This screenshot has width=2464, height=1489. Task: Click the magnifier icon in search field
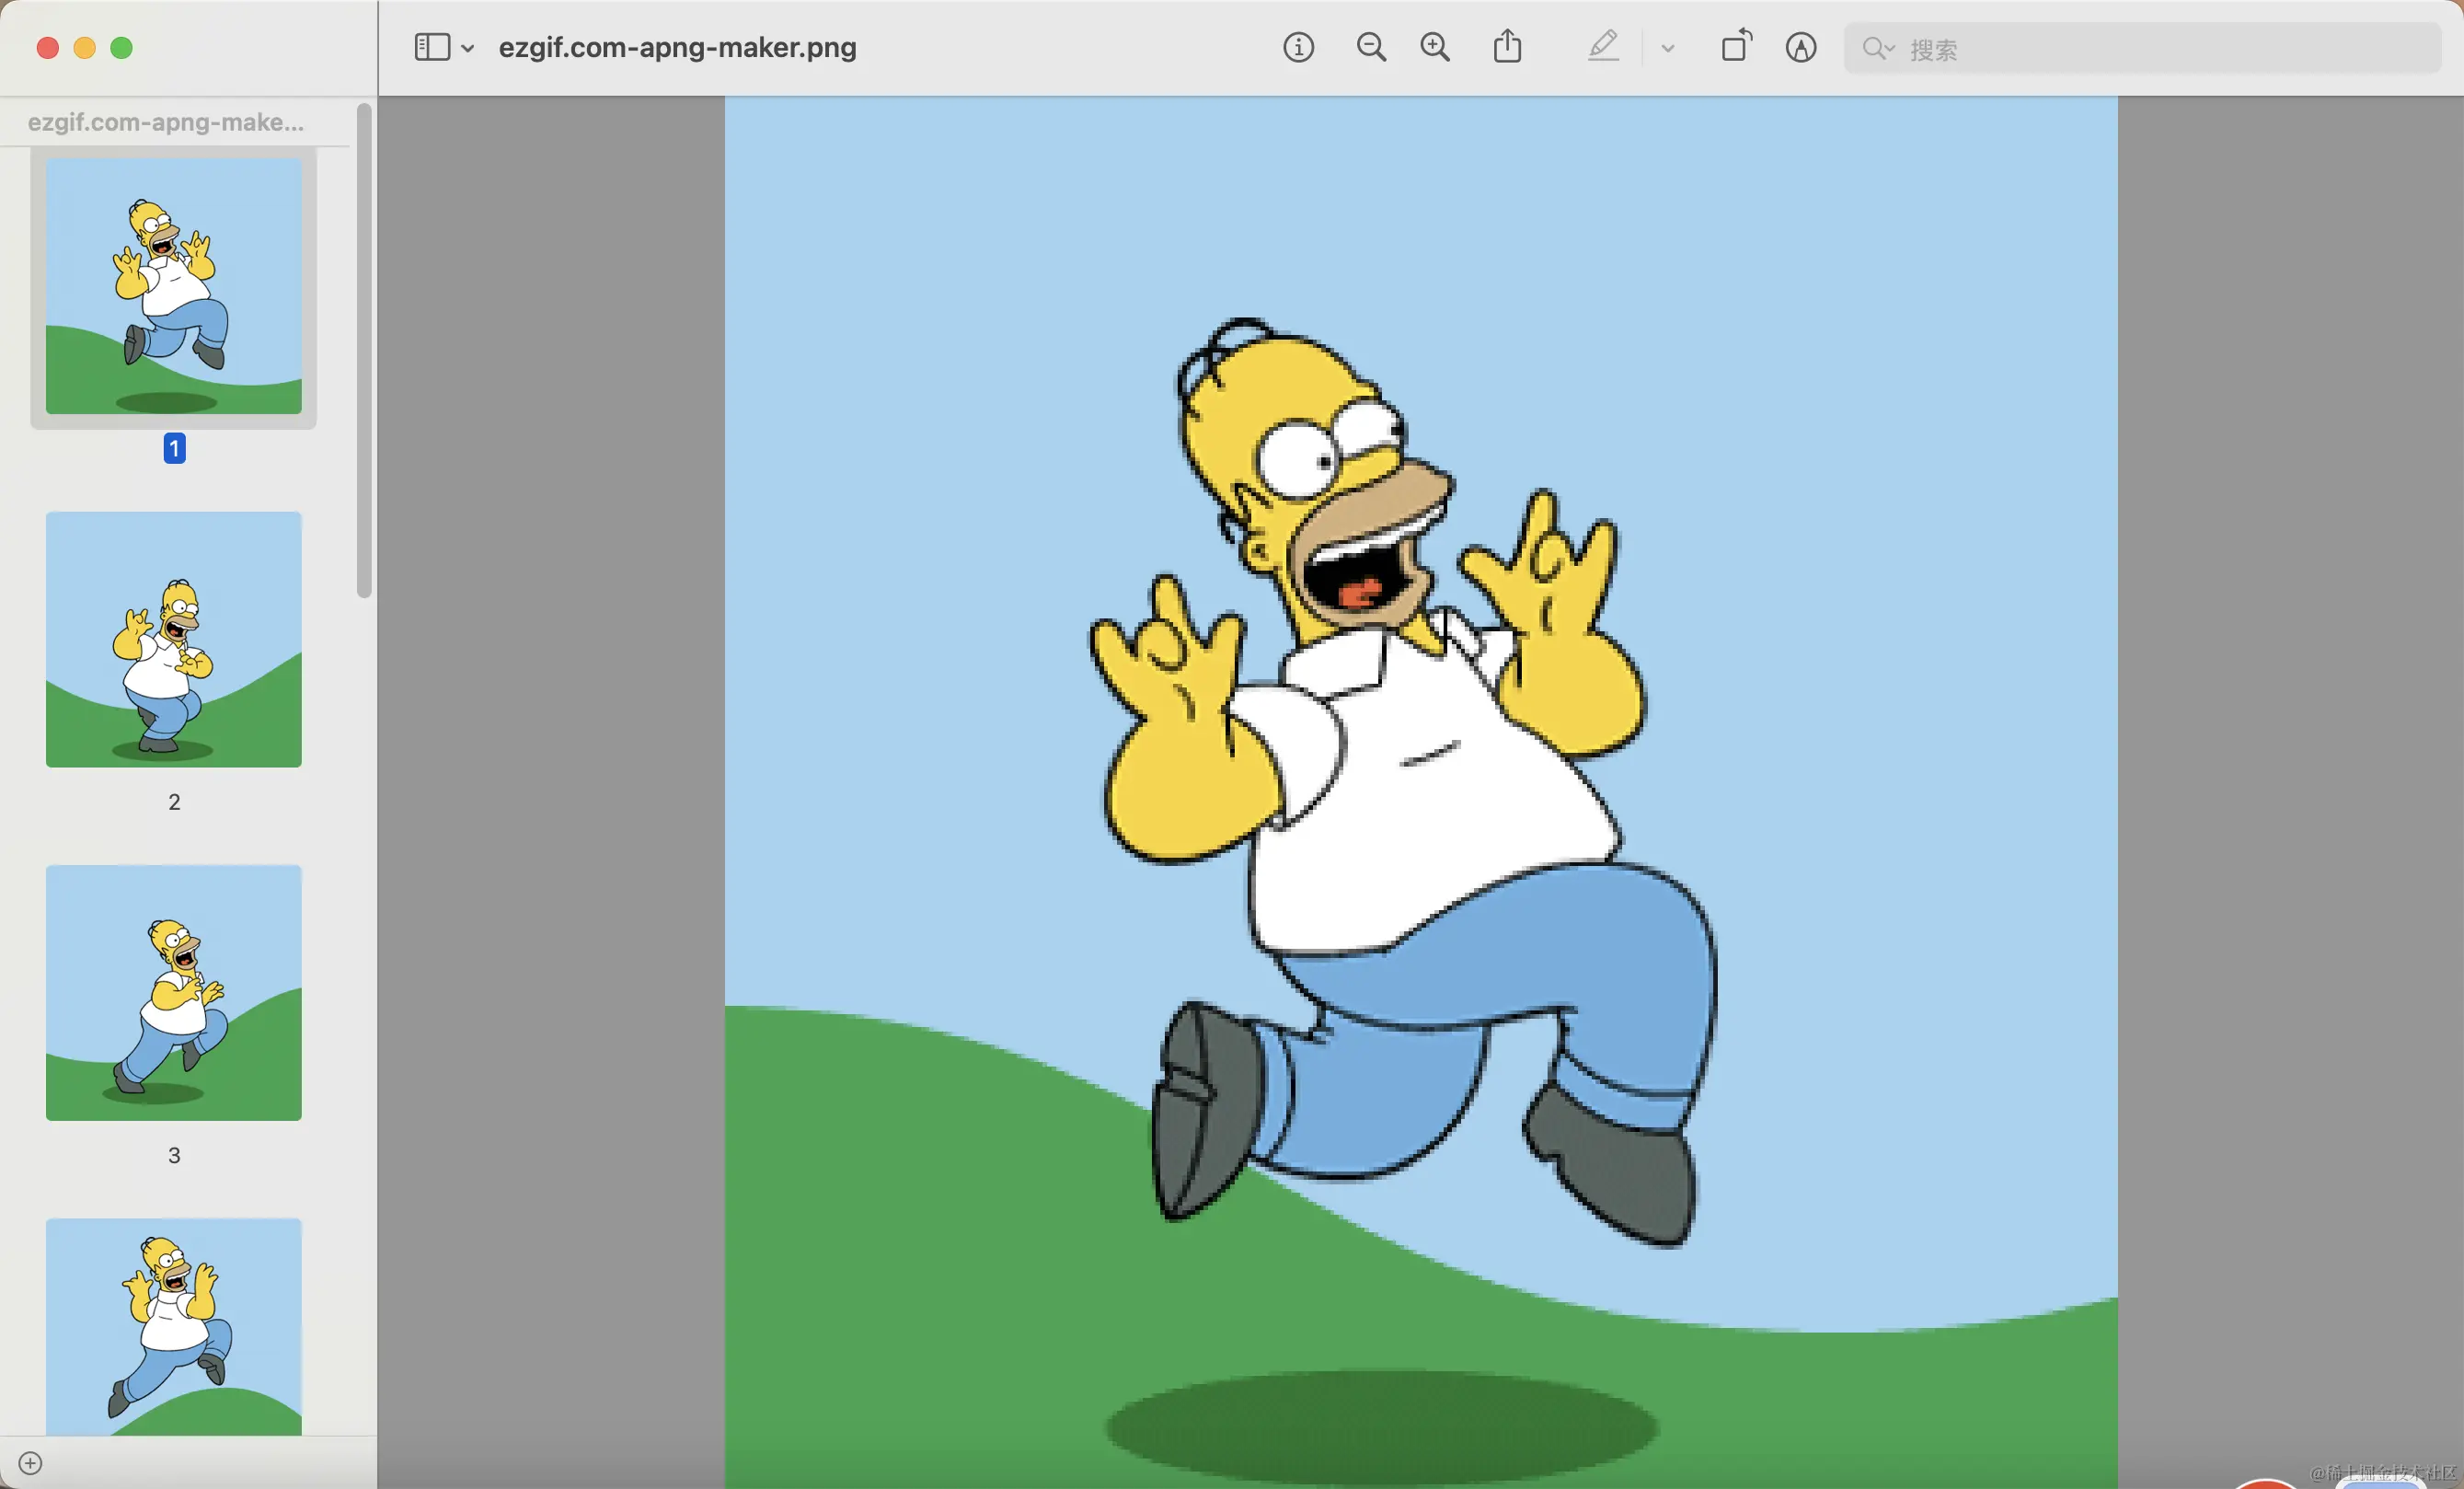coord(1874,48)
